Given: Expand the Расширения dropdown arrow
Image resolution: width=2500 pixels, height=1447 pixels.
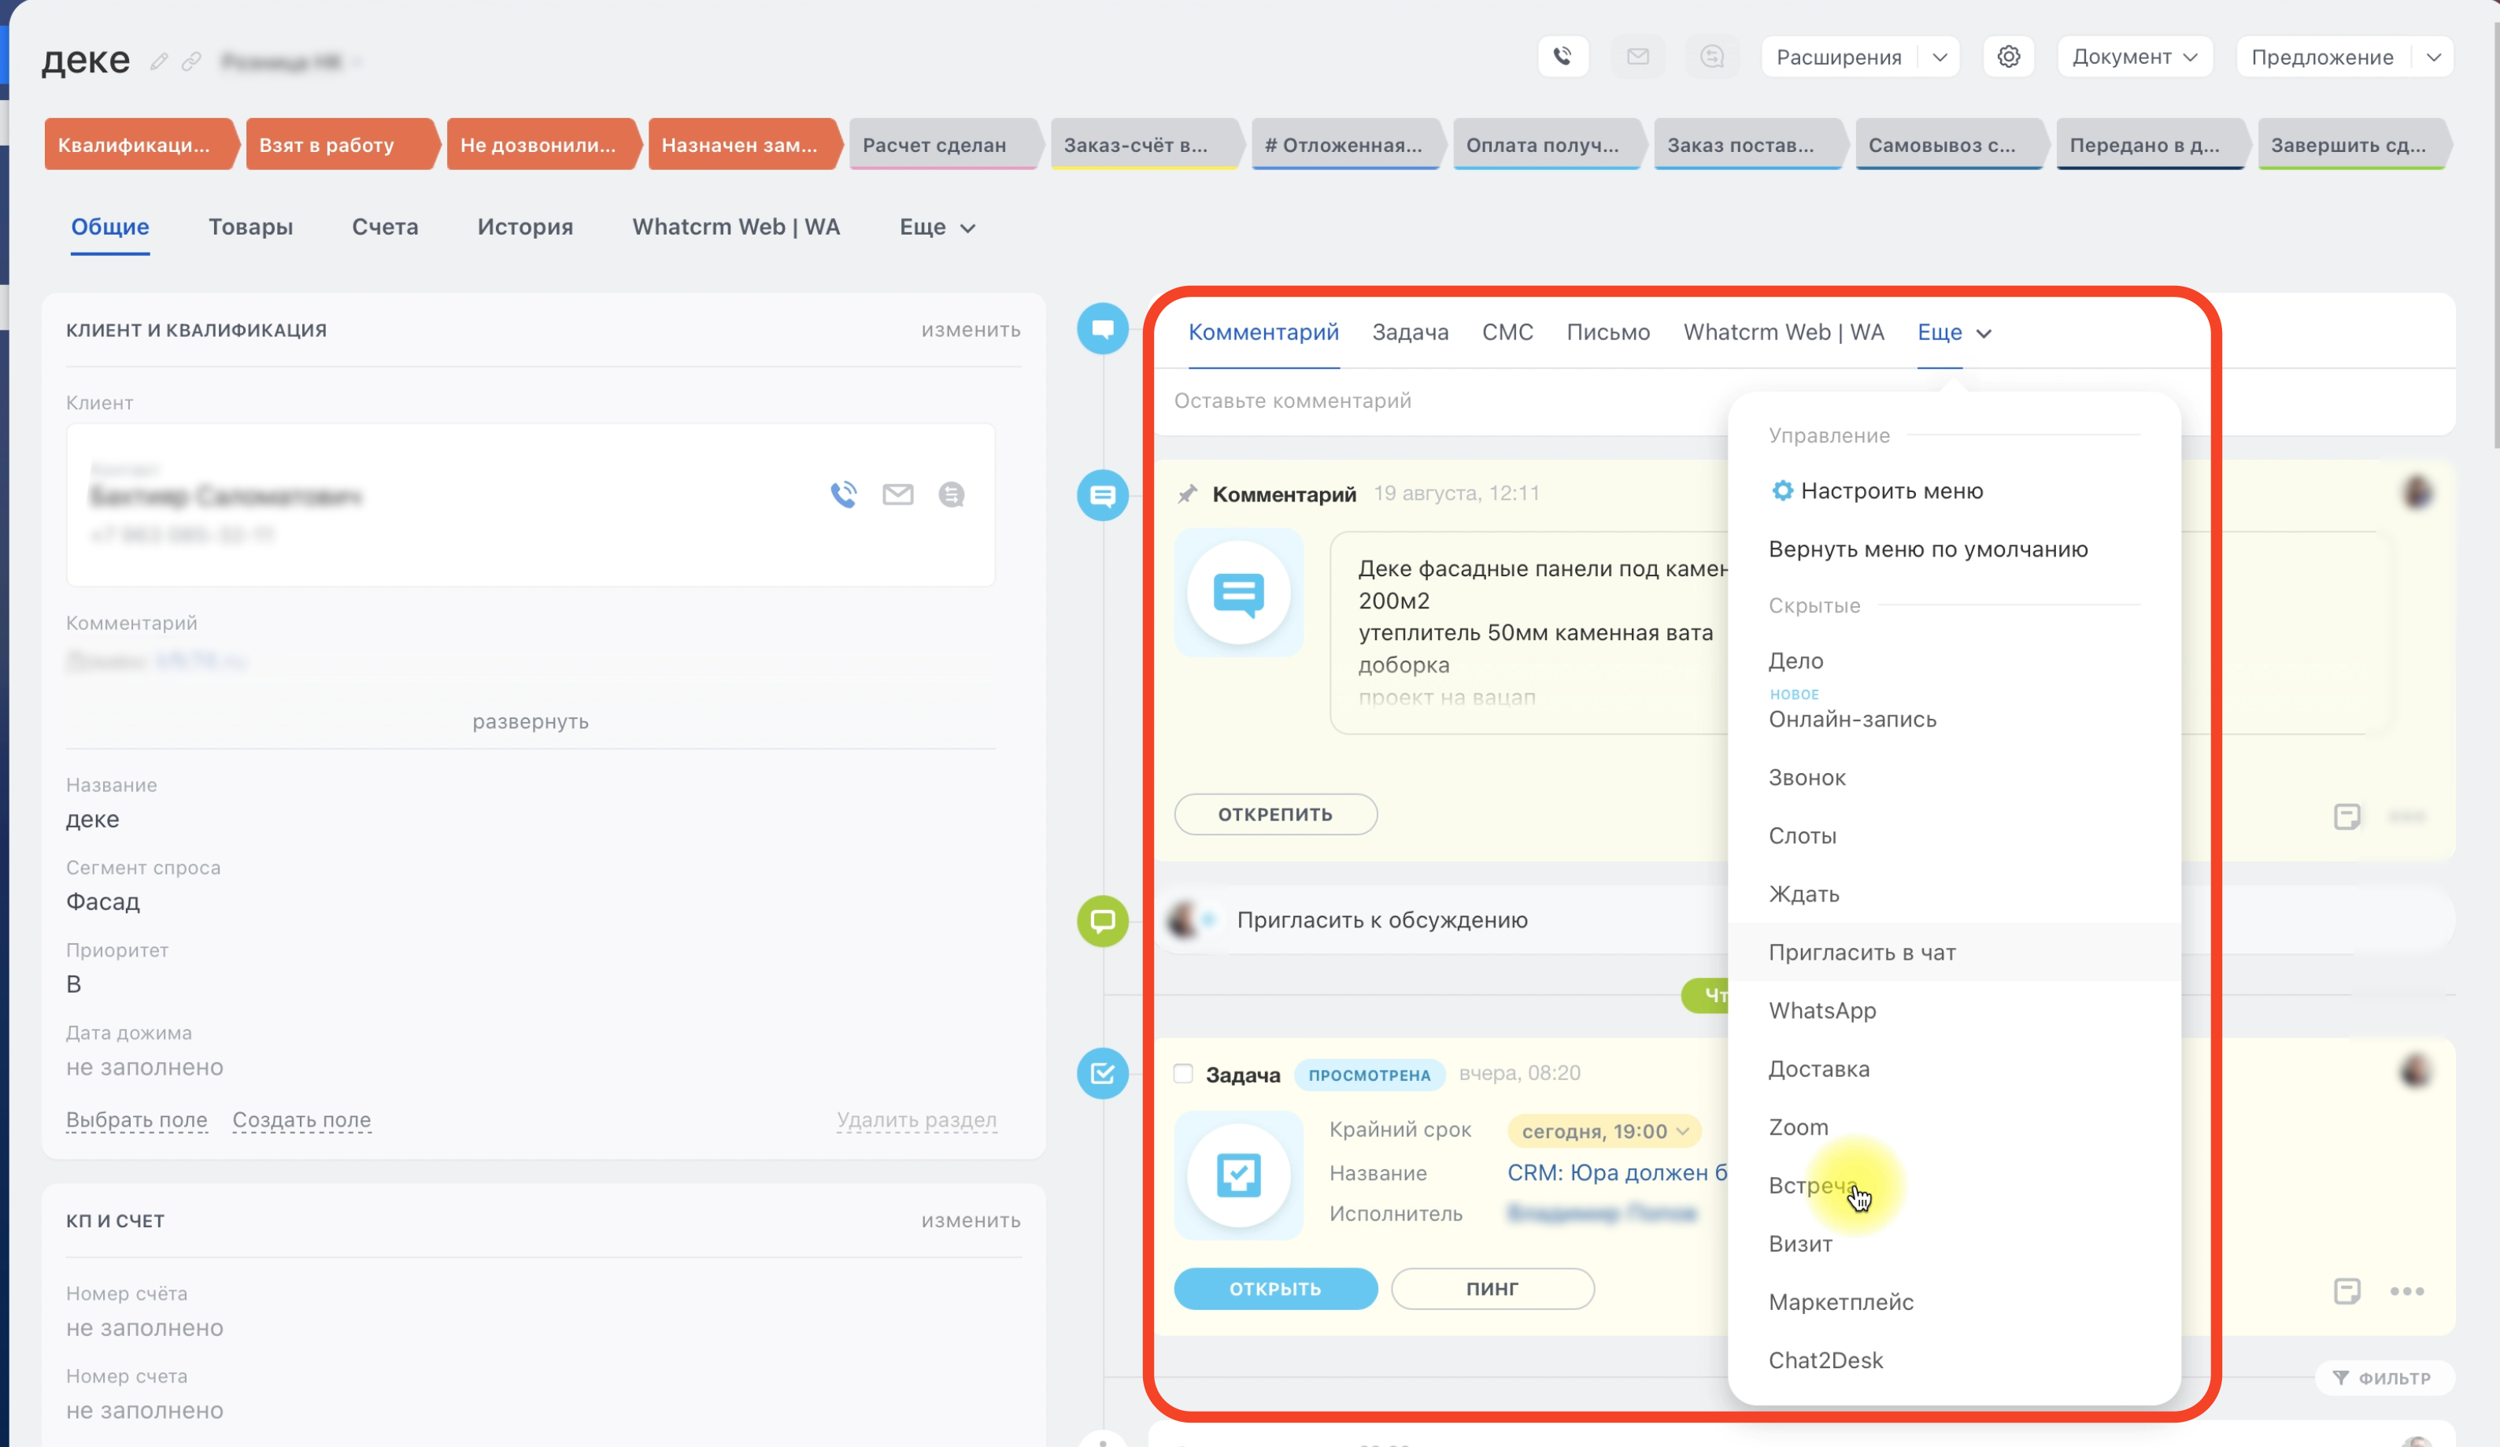Looking at the screenshot, I should click(1939, 57).
